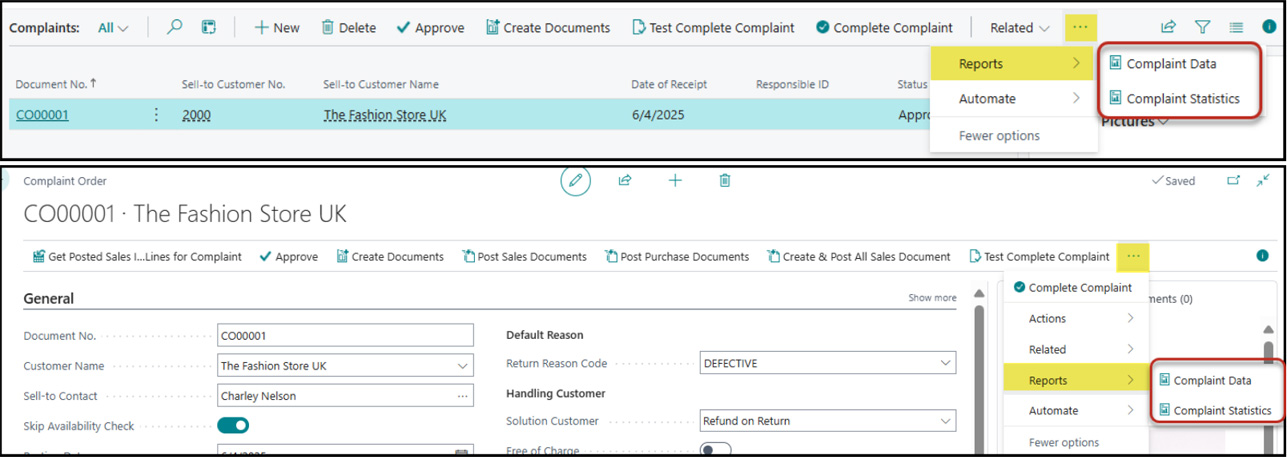Select Post Purchase Documents action
Viewport: 1287px width, 457px height.
click(677, 257)
